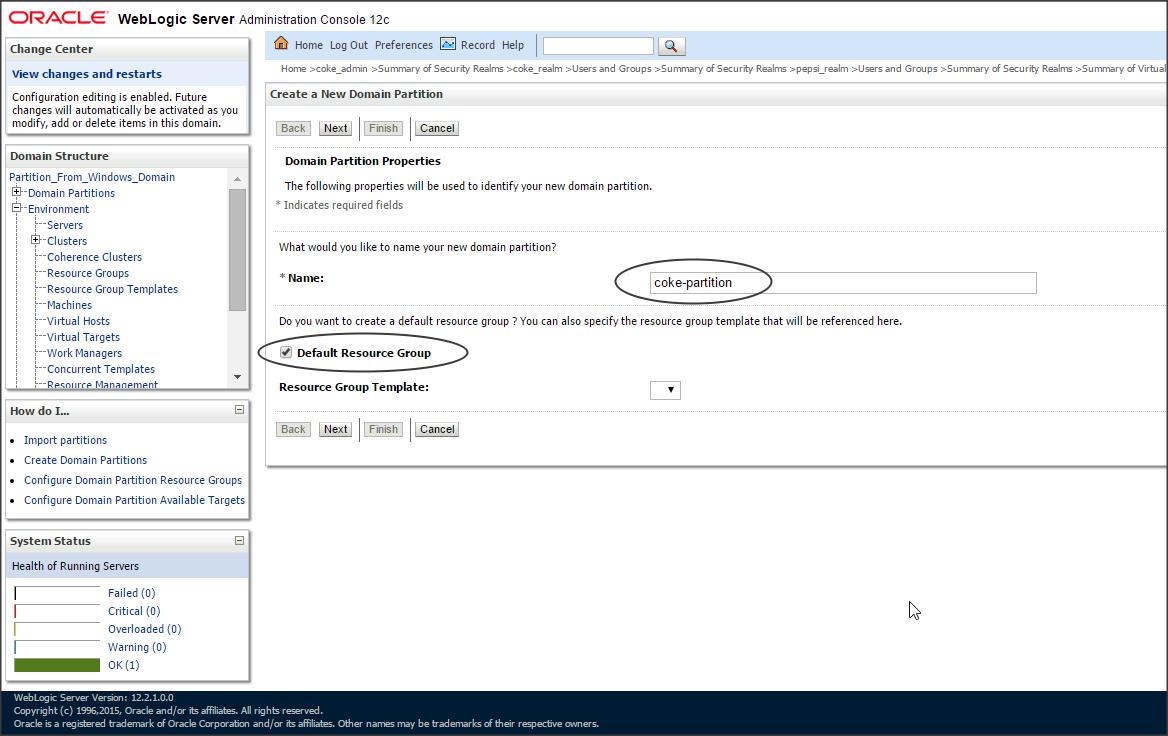
Task: Select Virtual Hosts tree item
Action: pos(78,321)
